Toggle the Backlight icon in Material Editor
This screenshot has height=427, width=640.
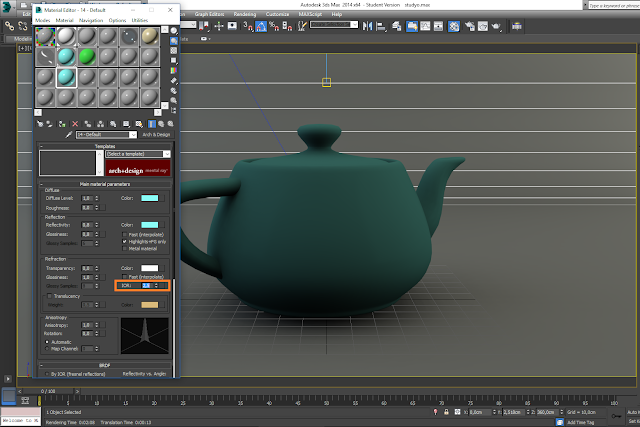coord(174,42)
